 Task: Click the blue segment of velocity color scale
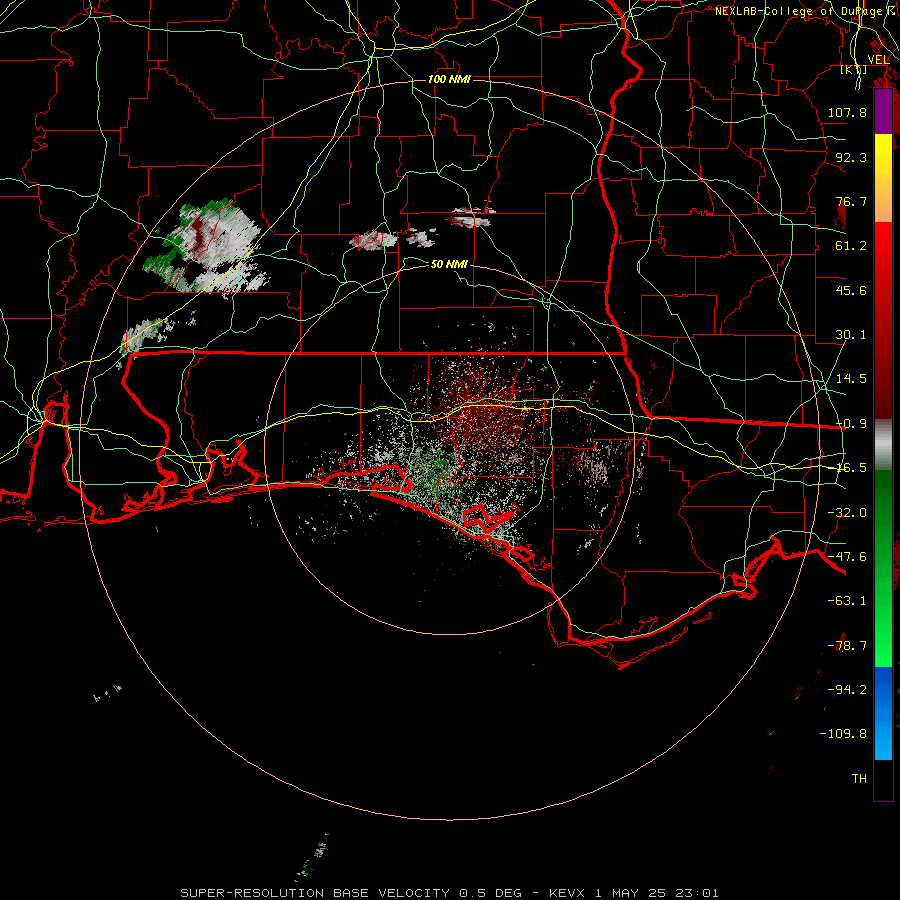click(883, 713)
